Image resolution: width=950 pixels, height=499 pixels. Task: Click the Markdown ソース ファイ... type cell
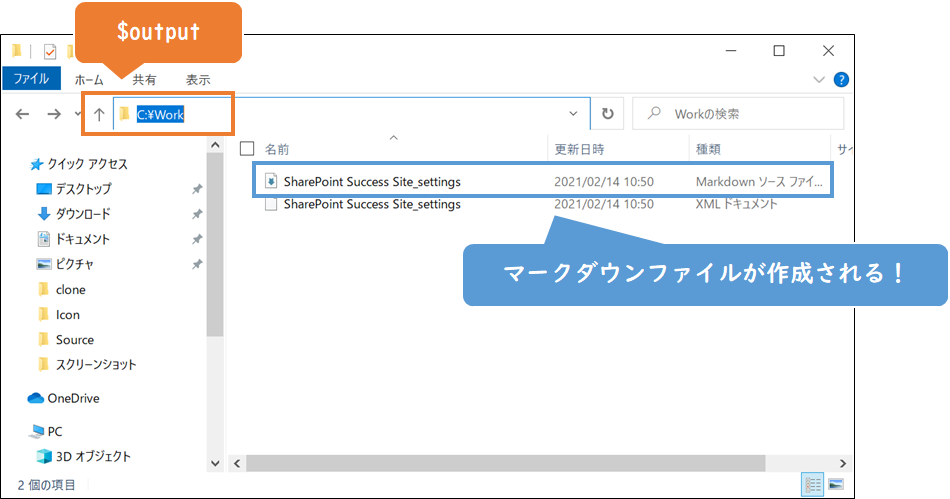point(759,182)
